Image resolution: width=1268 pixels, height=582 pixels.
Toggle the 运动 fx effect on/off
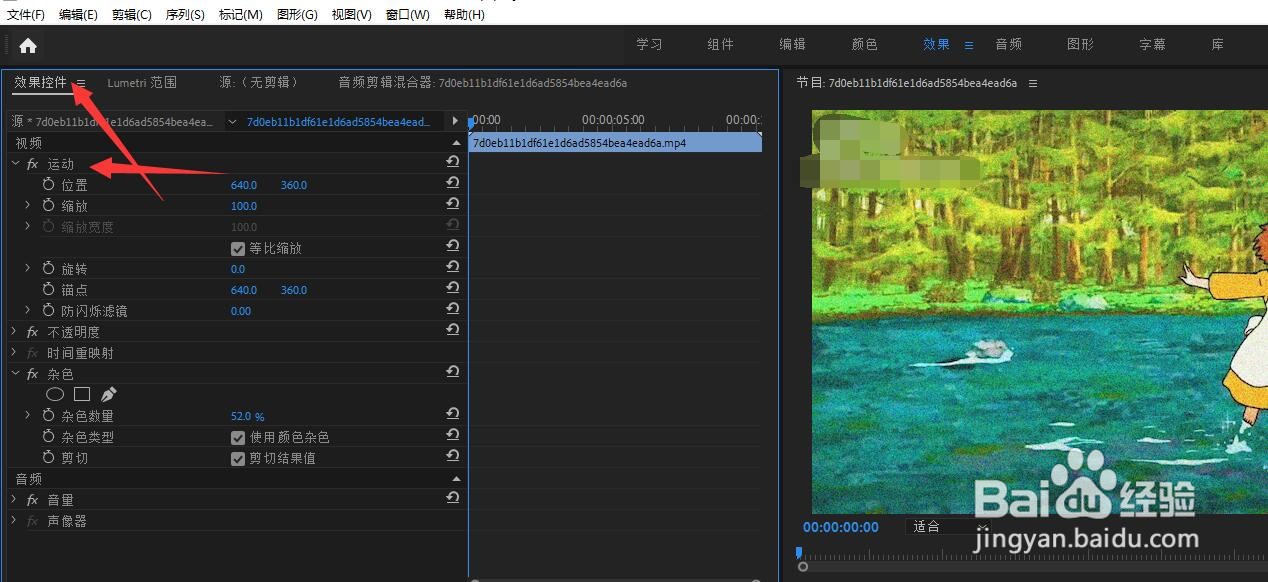click(x=32, y=164)
